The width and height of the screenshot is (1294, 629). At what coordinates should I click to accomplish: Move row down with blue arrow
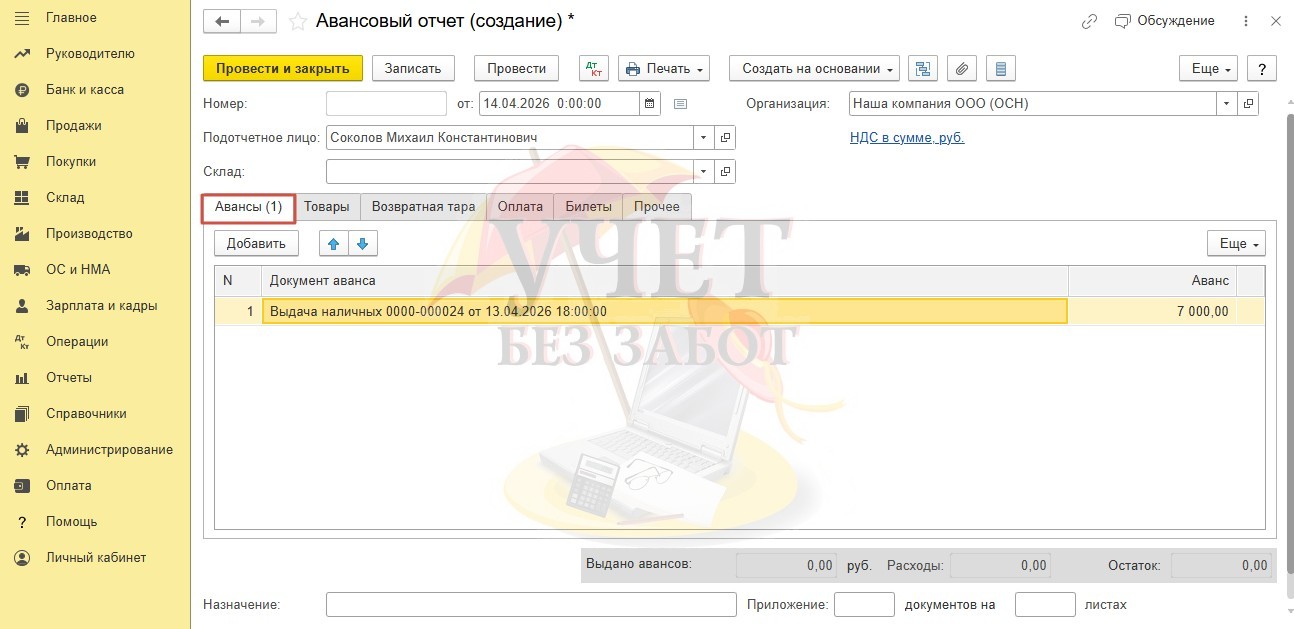click(362, 243)
